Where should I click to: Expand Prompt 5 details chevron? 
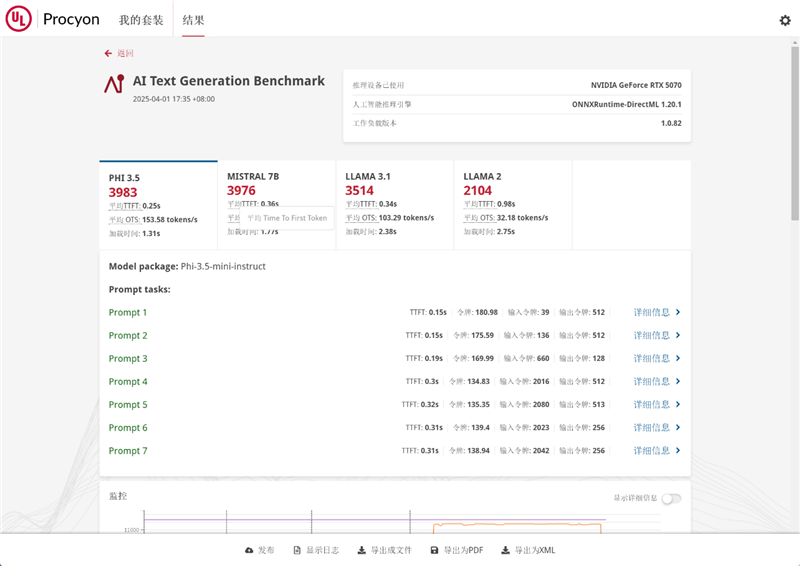[678, 404]
